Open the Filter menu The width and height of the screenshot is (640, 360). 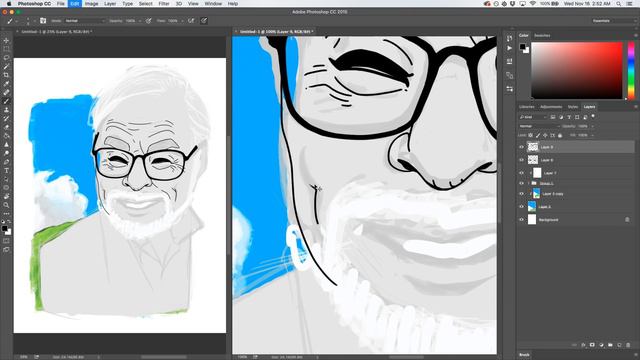(164, 4)
